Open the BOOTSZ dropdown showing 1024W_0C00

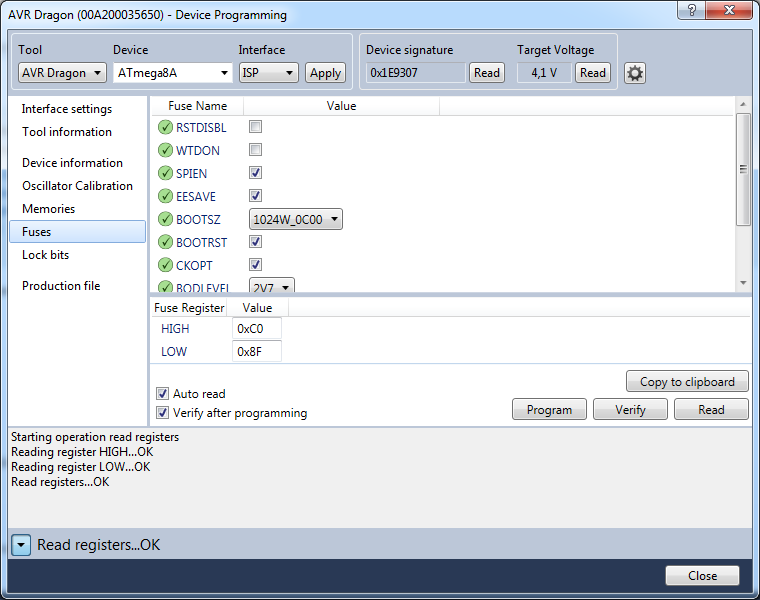296,220
